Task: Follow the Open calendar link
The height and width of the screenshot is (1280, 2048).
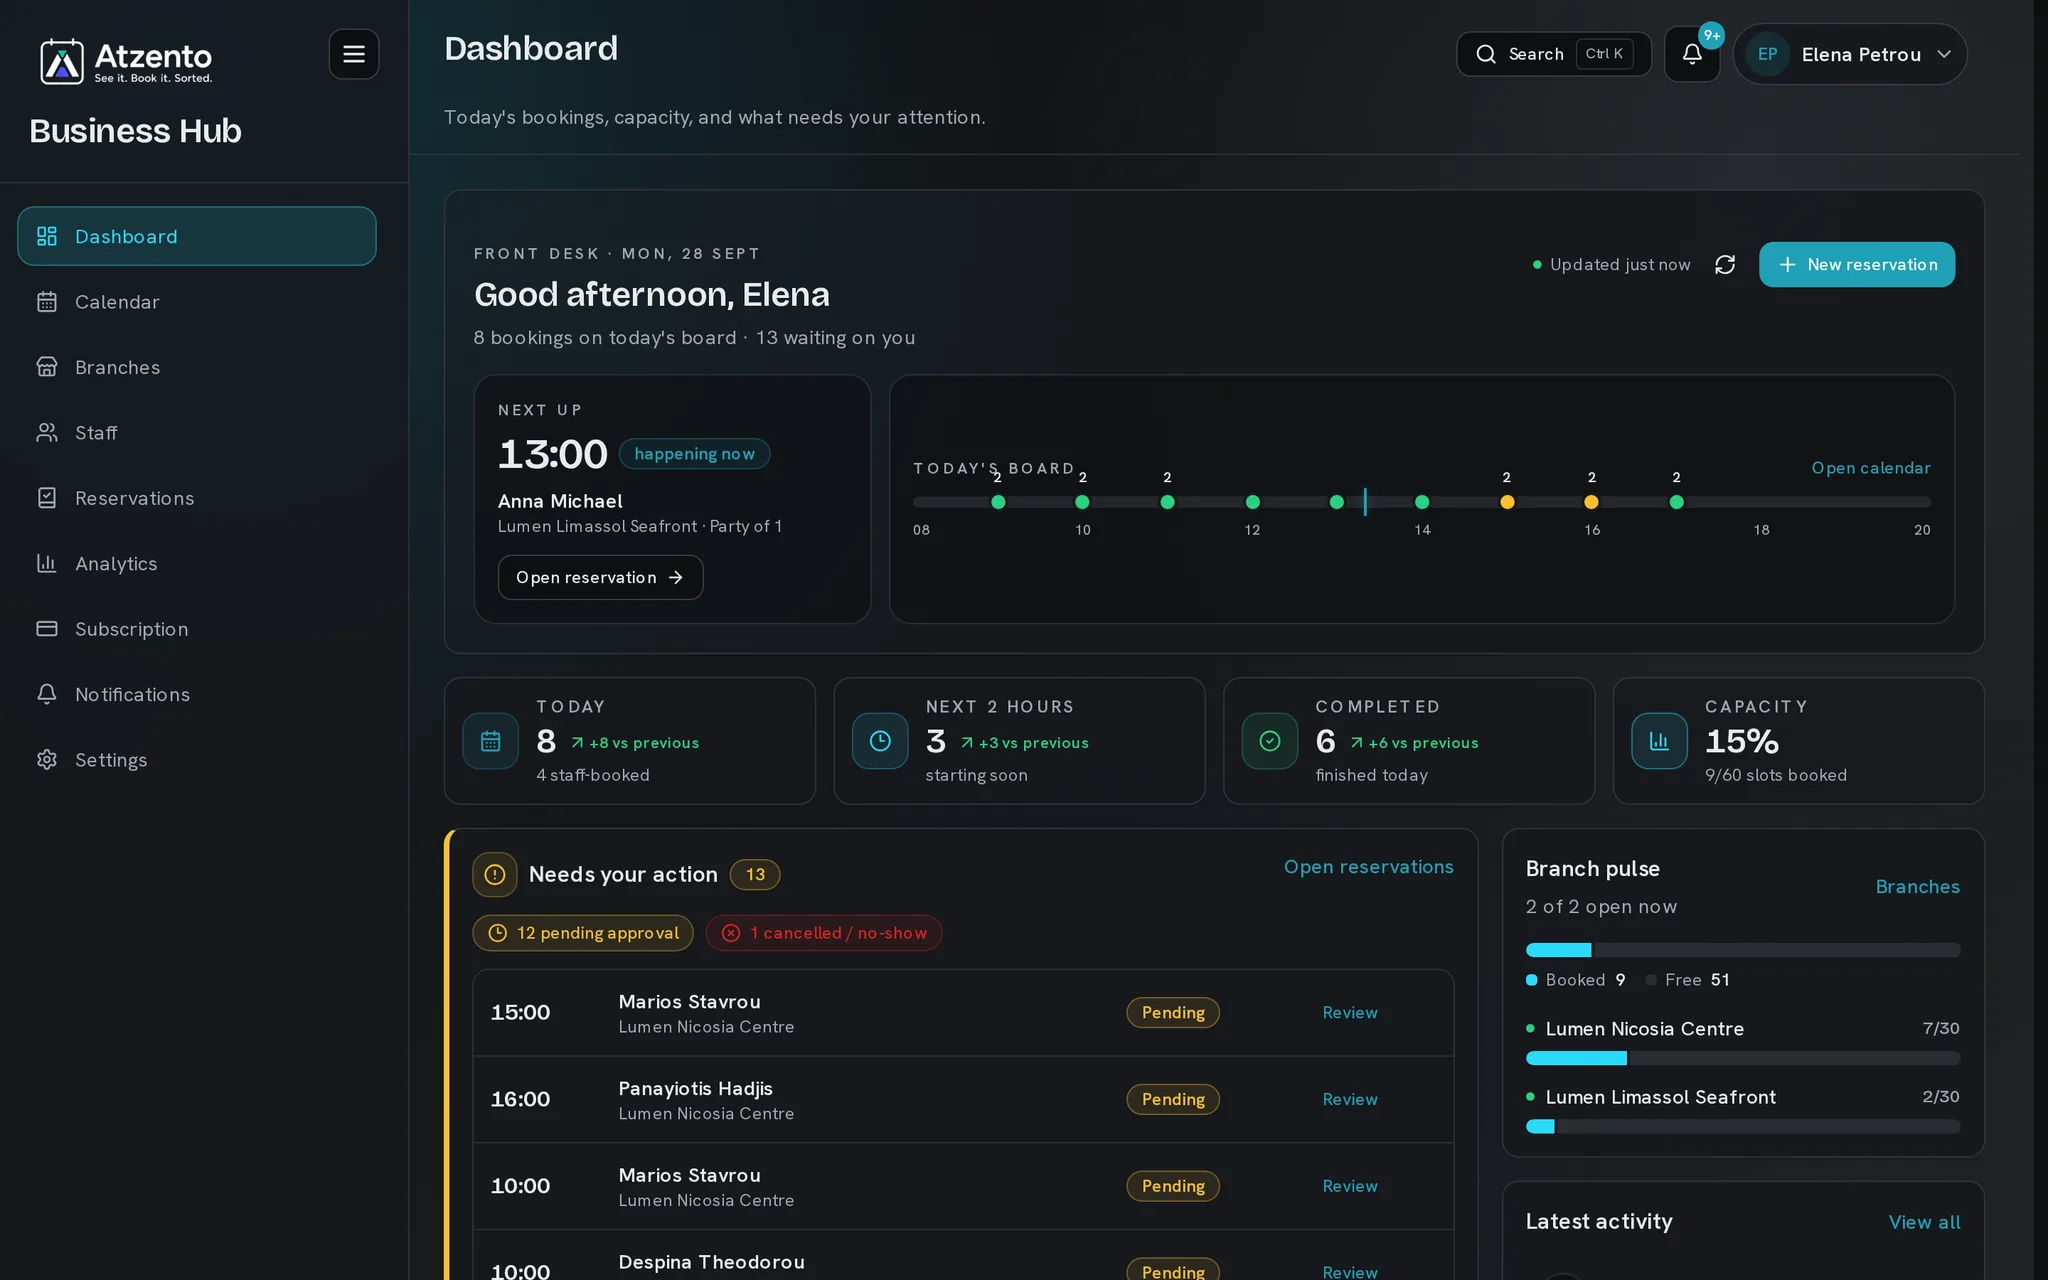Action: [x=1871, y=468]
